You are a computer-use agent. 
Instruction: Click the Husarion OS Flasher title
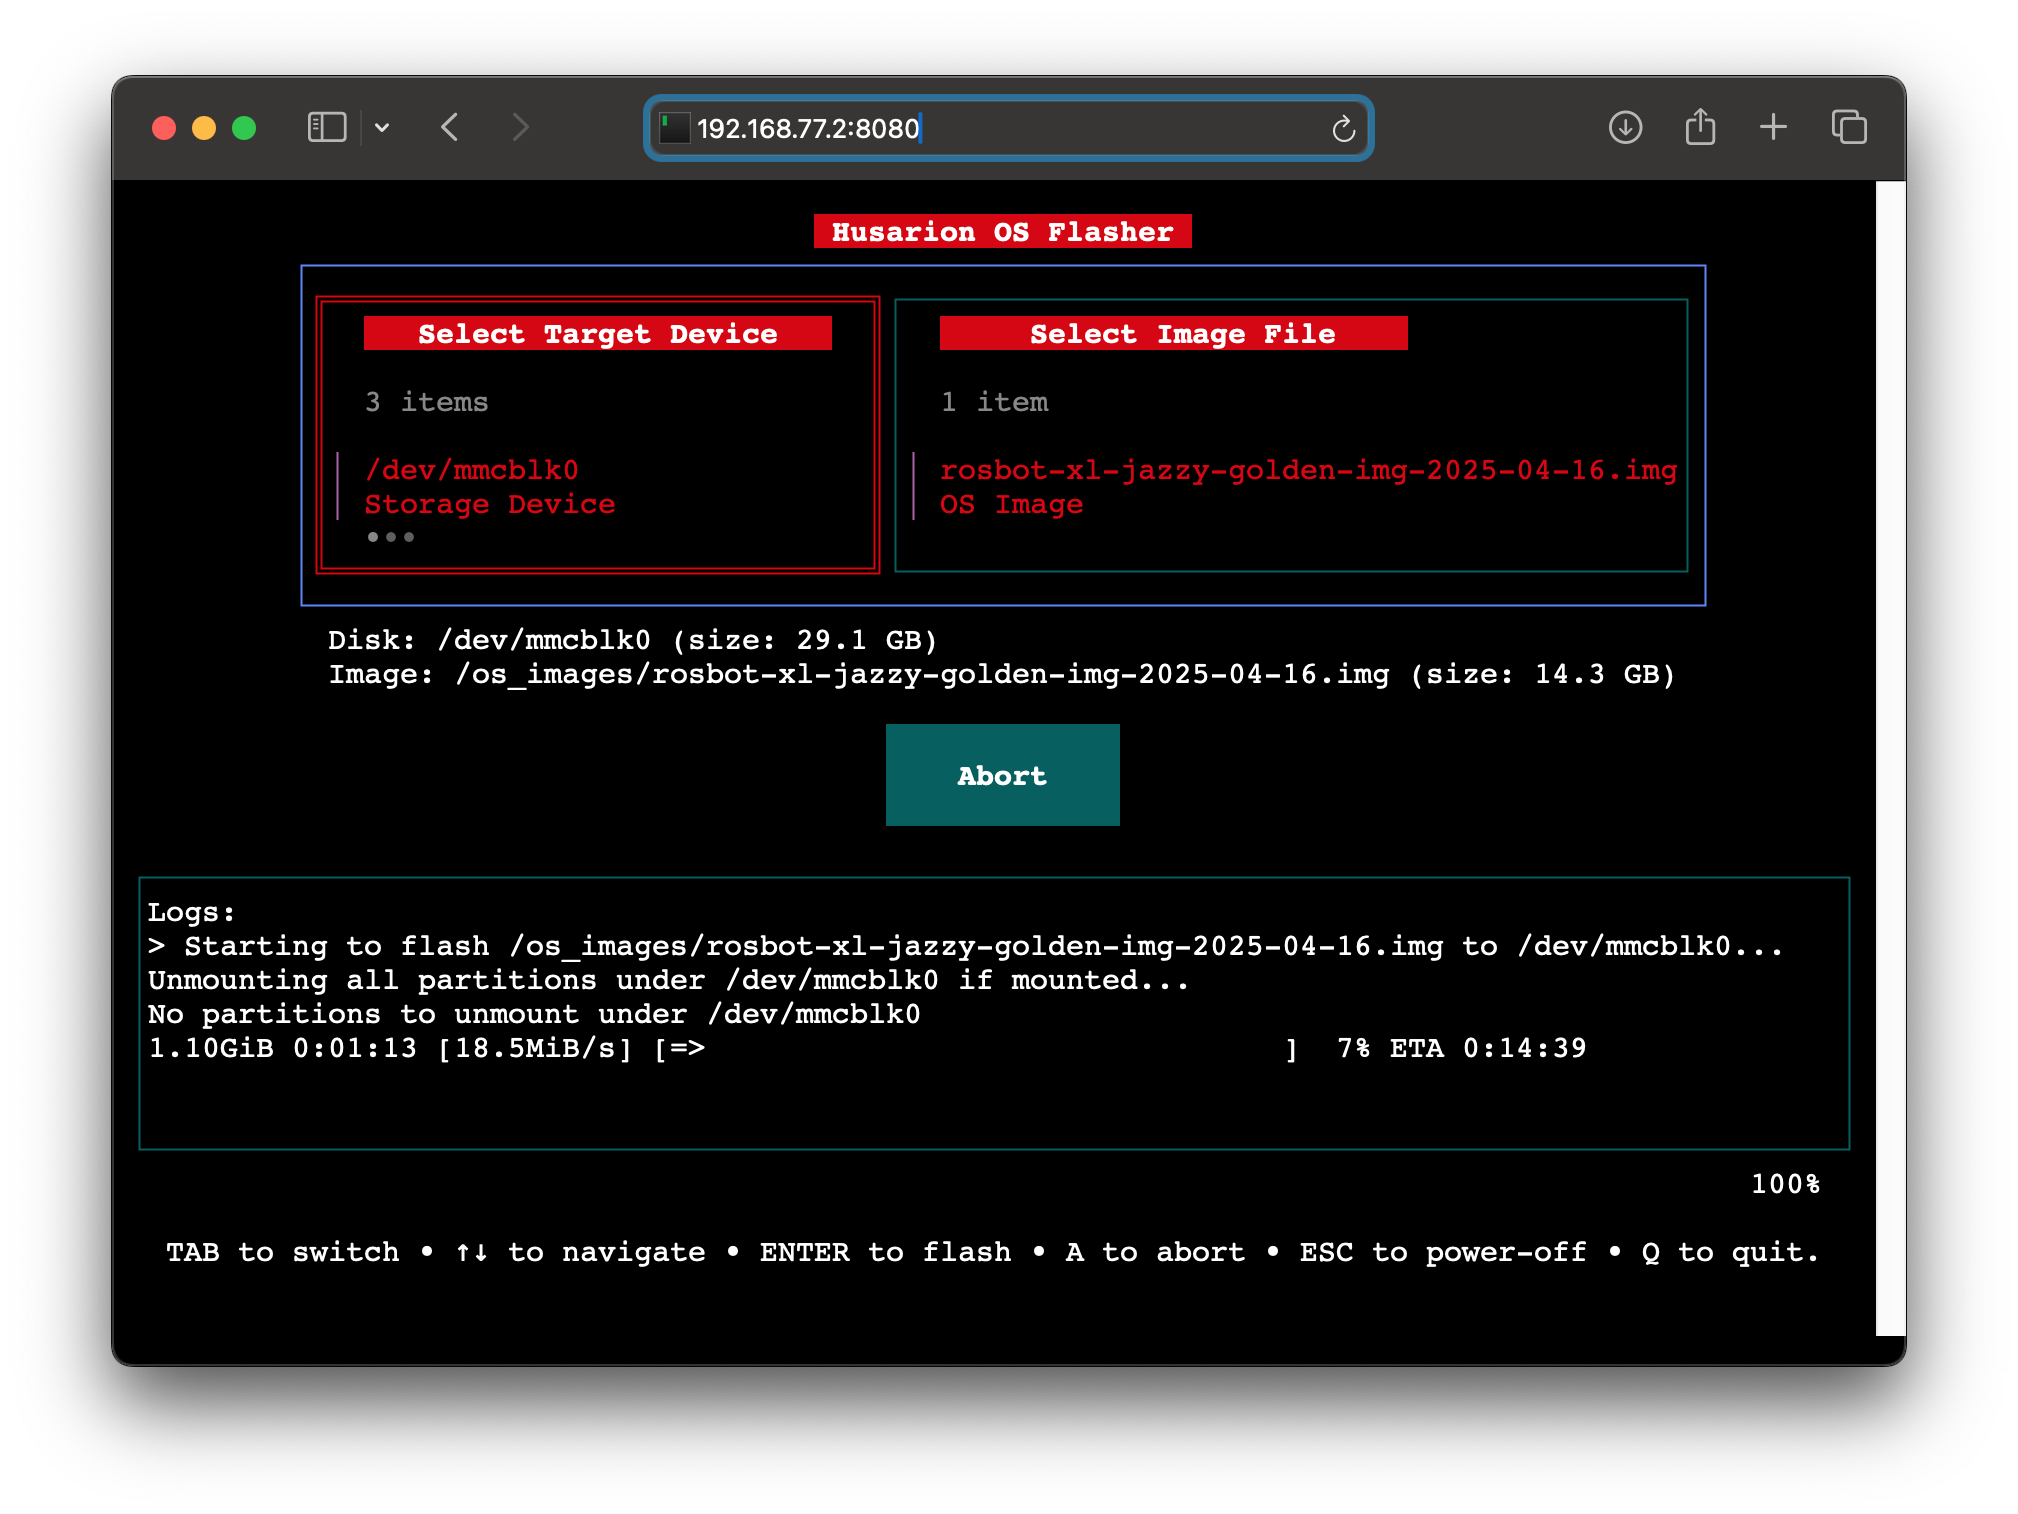click(x=1002, y=231)
